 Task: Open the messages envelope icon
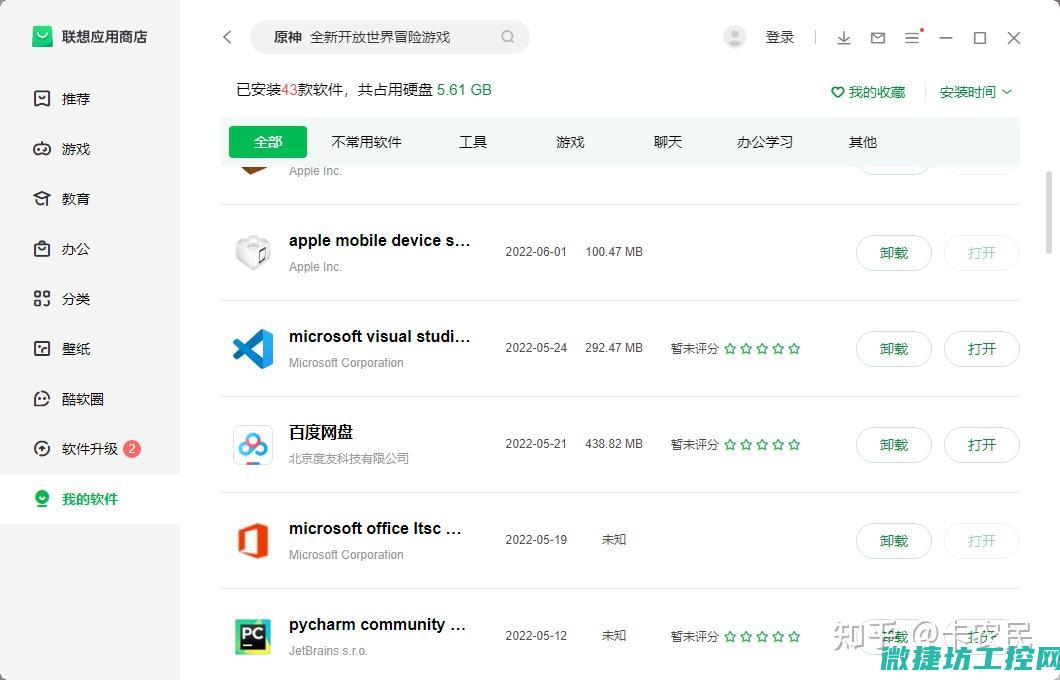click(877, 38)
